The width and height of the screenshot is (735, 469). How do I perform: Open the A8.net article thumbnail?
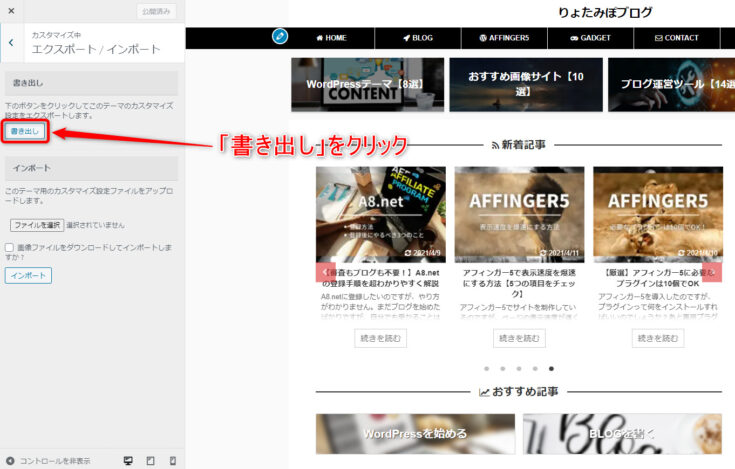tap(381, 214)
